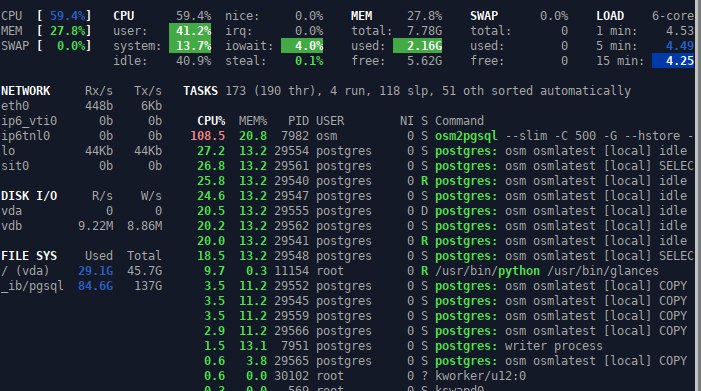This screenshot has height=391, width=701.
Task: Select process PID 29547
Action: point(291,196)
